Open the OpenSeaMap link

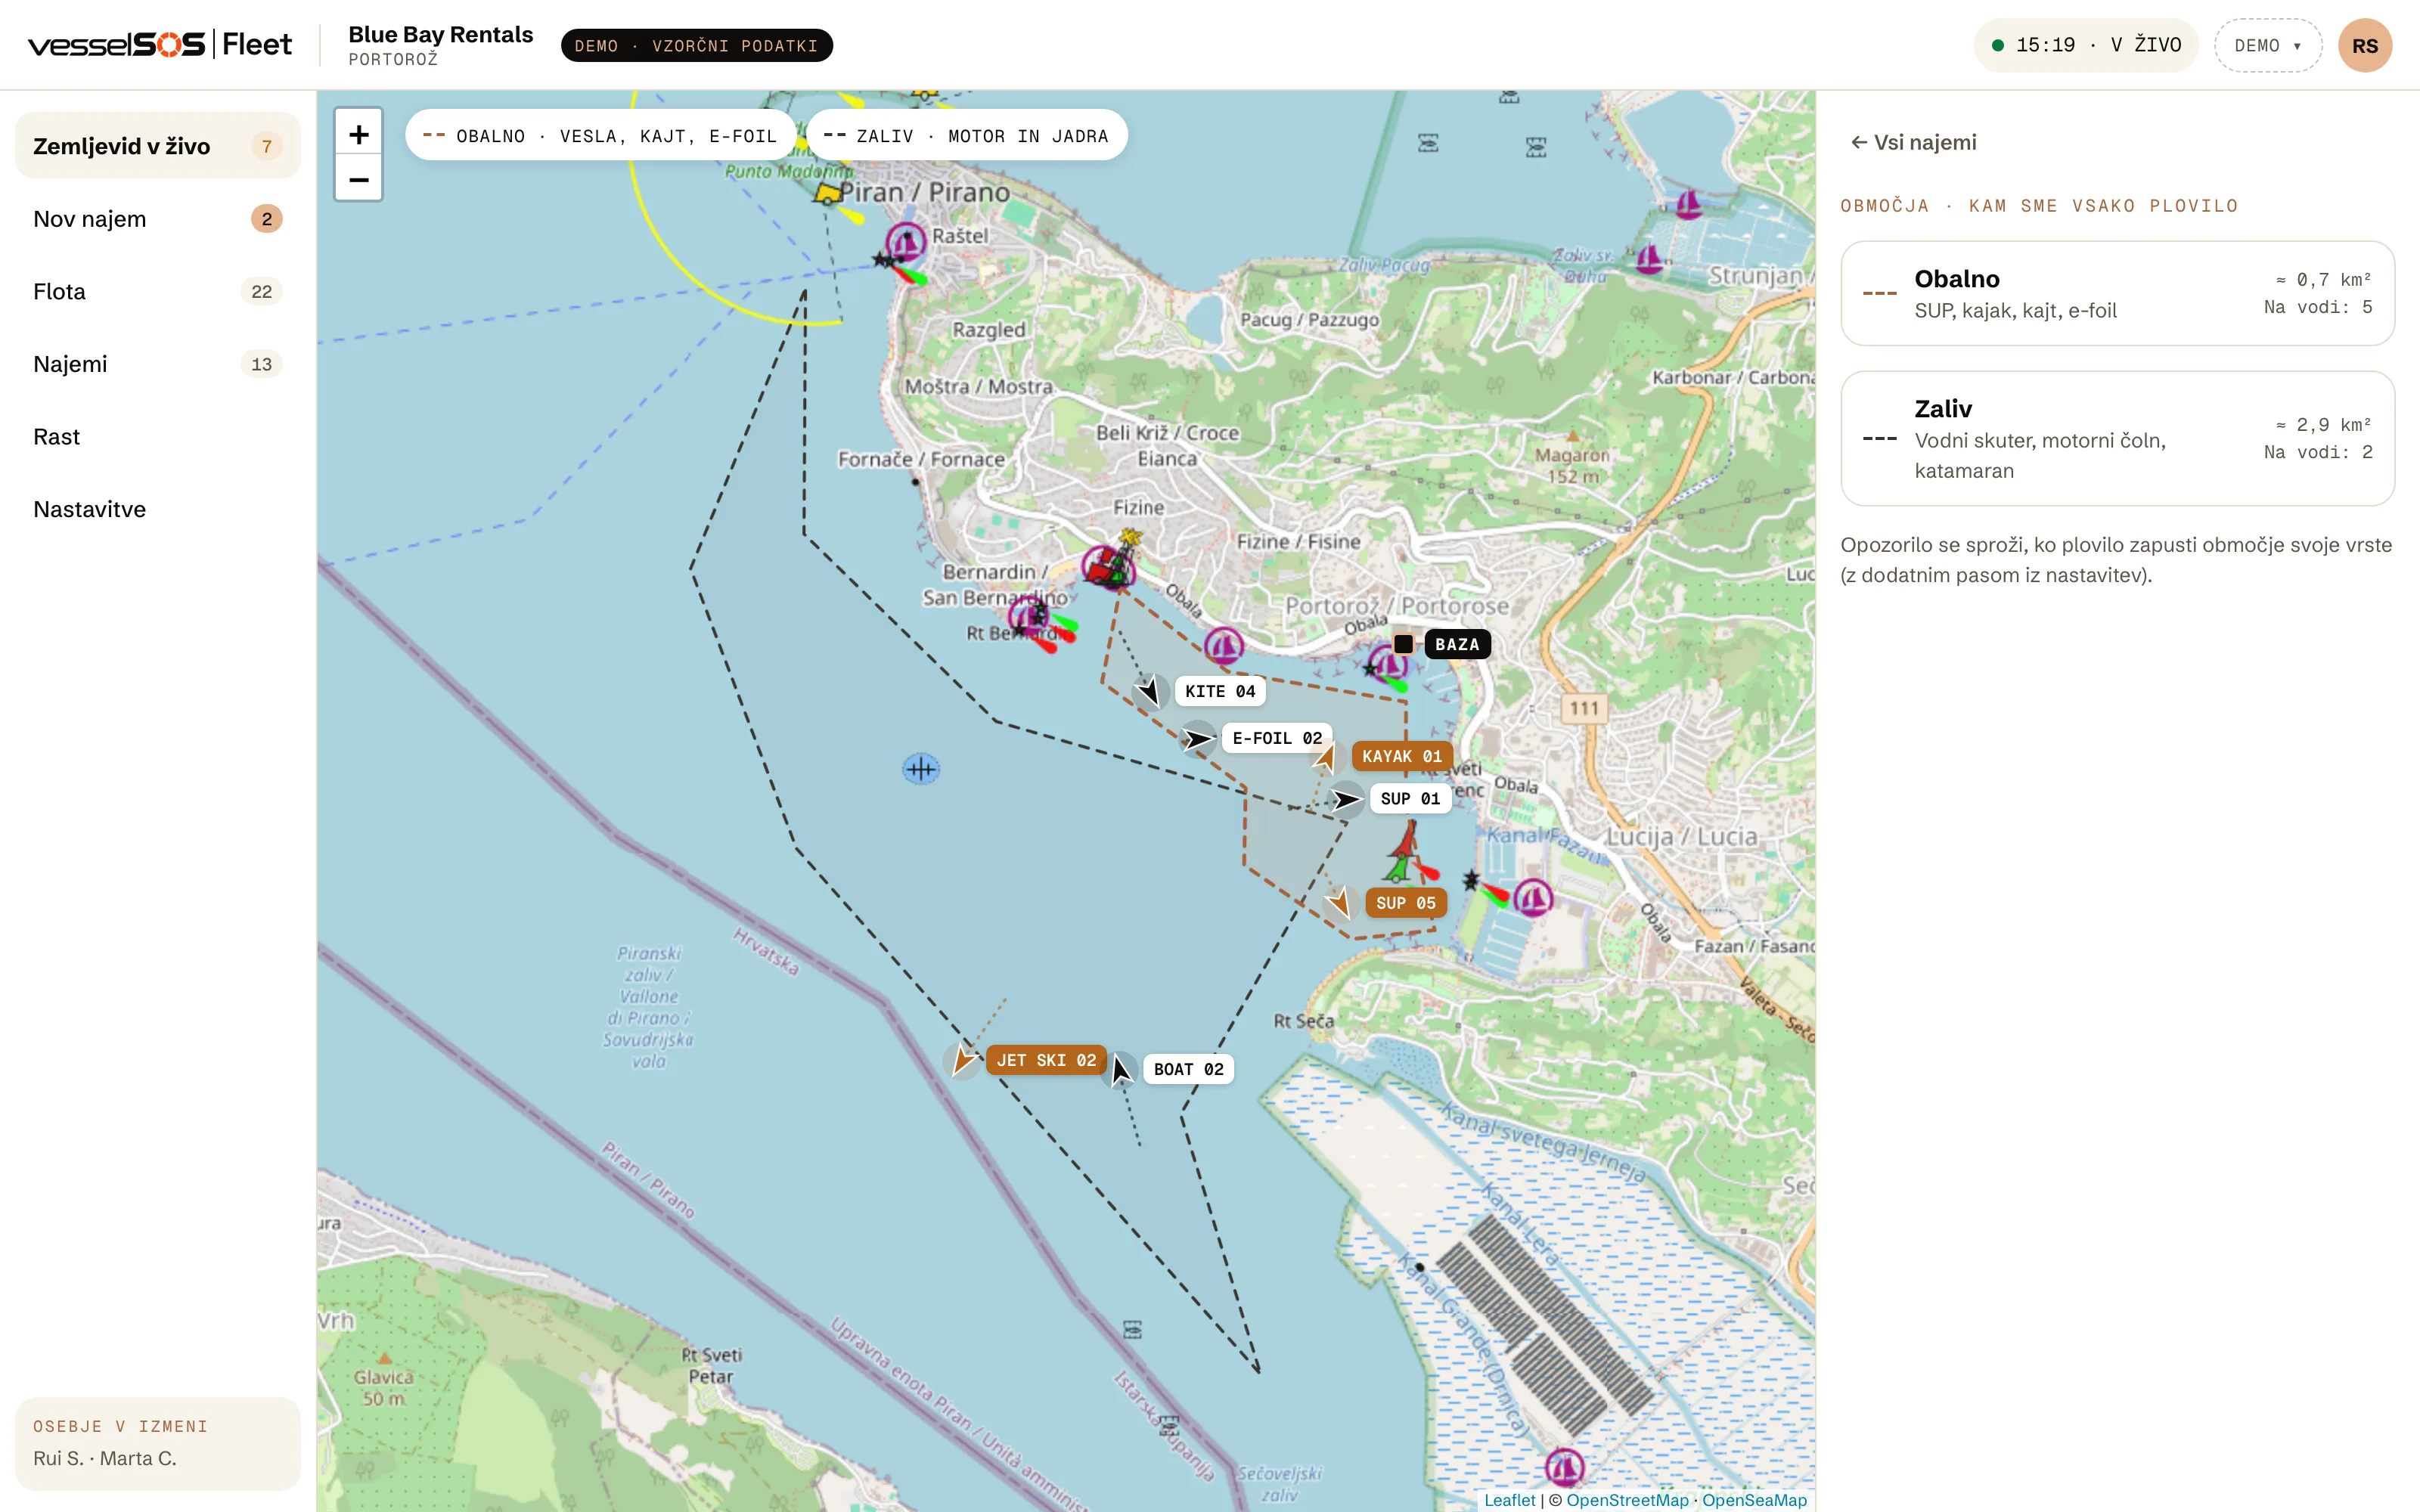coord(1754,1500)
